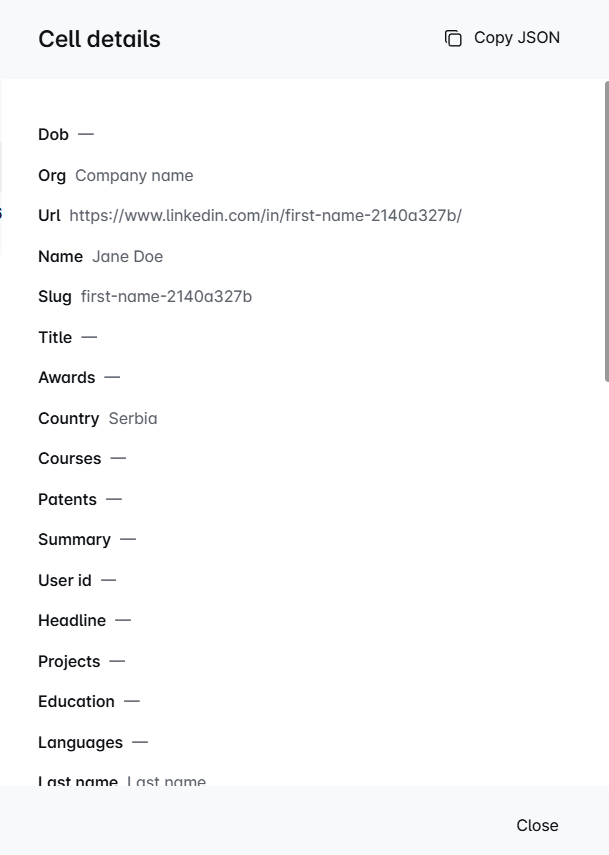609x855 pixels.
Task: Click the User id field label
Action: click(64, 581)
